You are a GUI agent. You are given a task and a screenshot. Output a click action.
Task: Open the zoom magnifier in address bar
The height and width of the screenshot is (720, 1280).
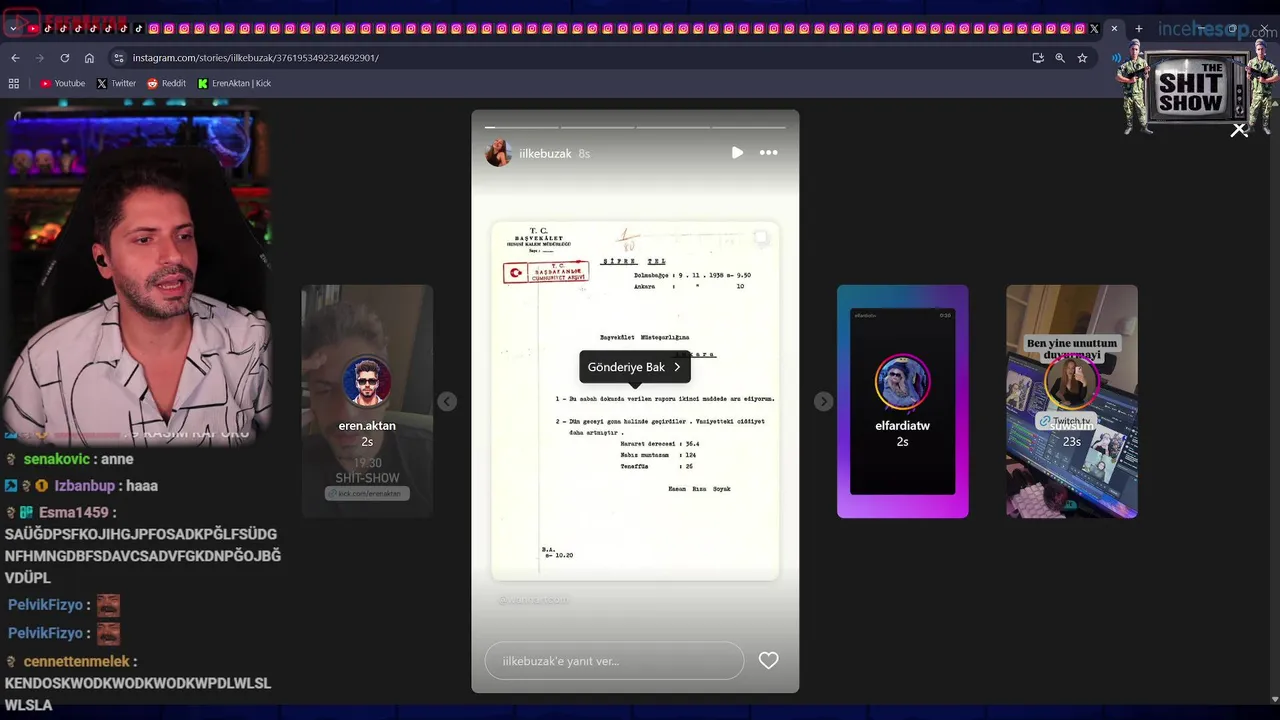coord(1060,58)
